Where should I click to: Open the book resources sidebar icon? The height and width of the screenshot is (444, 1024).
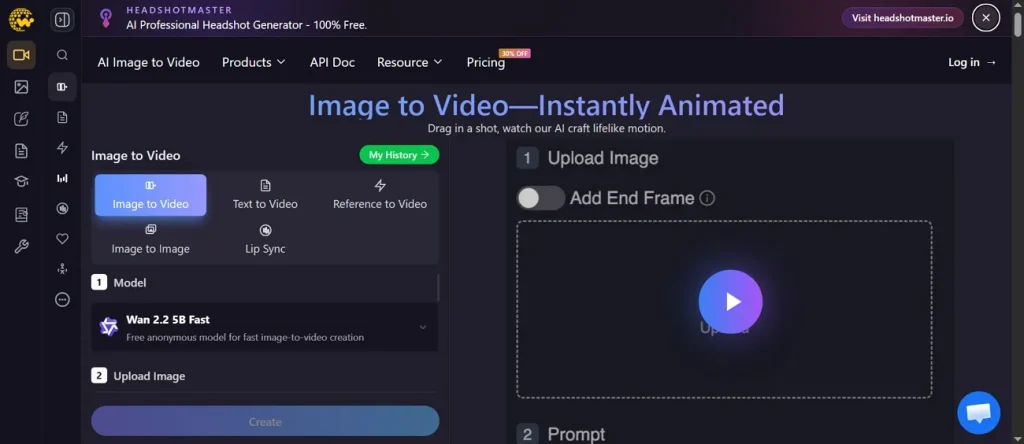[x=22, y=215]
